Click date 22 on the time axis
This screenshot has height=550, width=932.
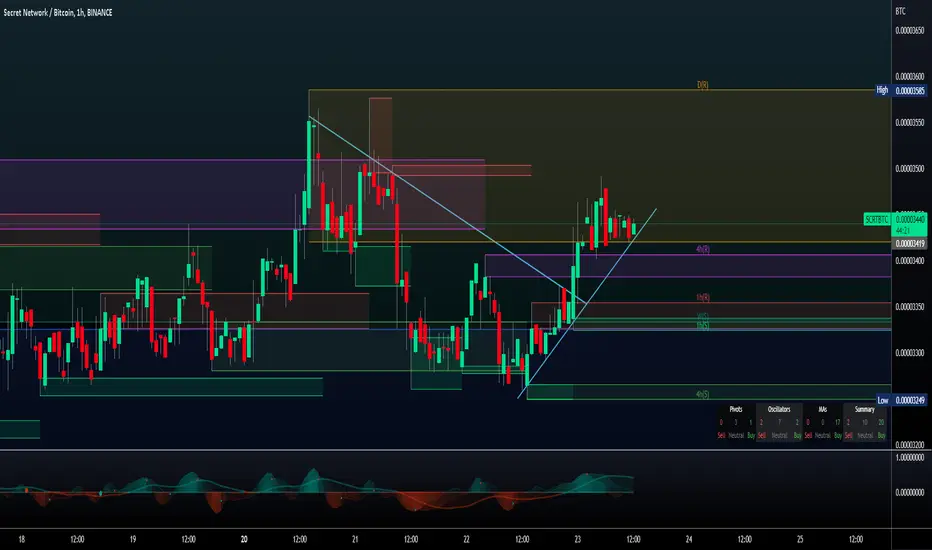click(x=467, y=539)
